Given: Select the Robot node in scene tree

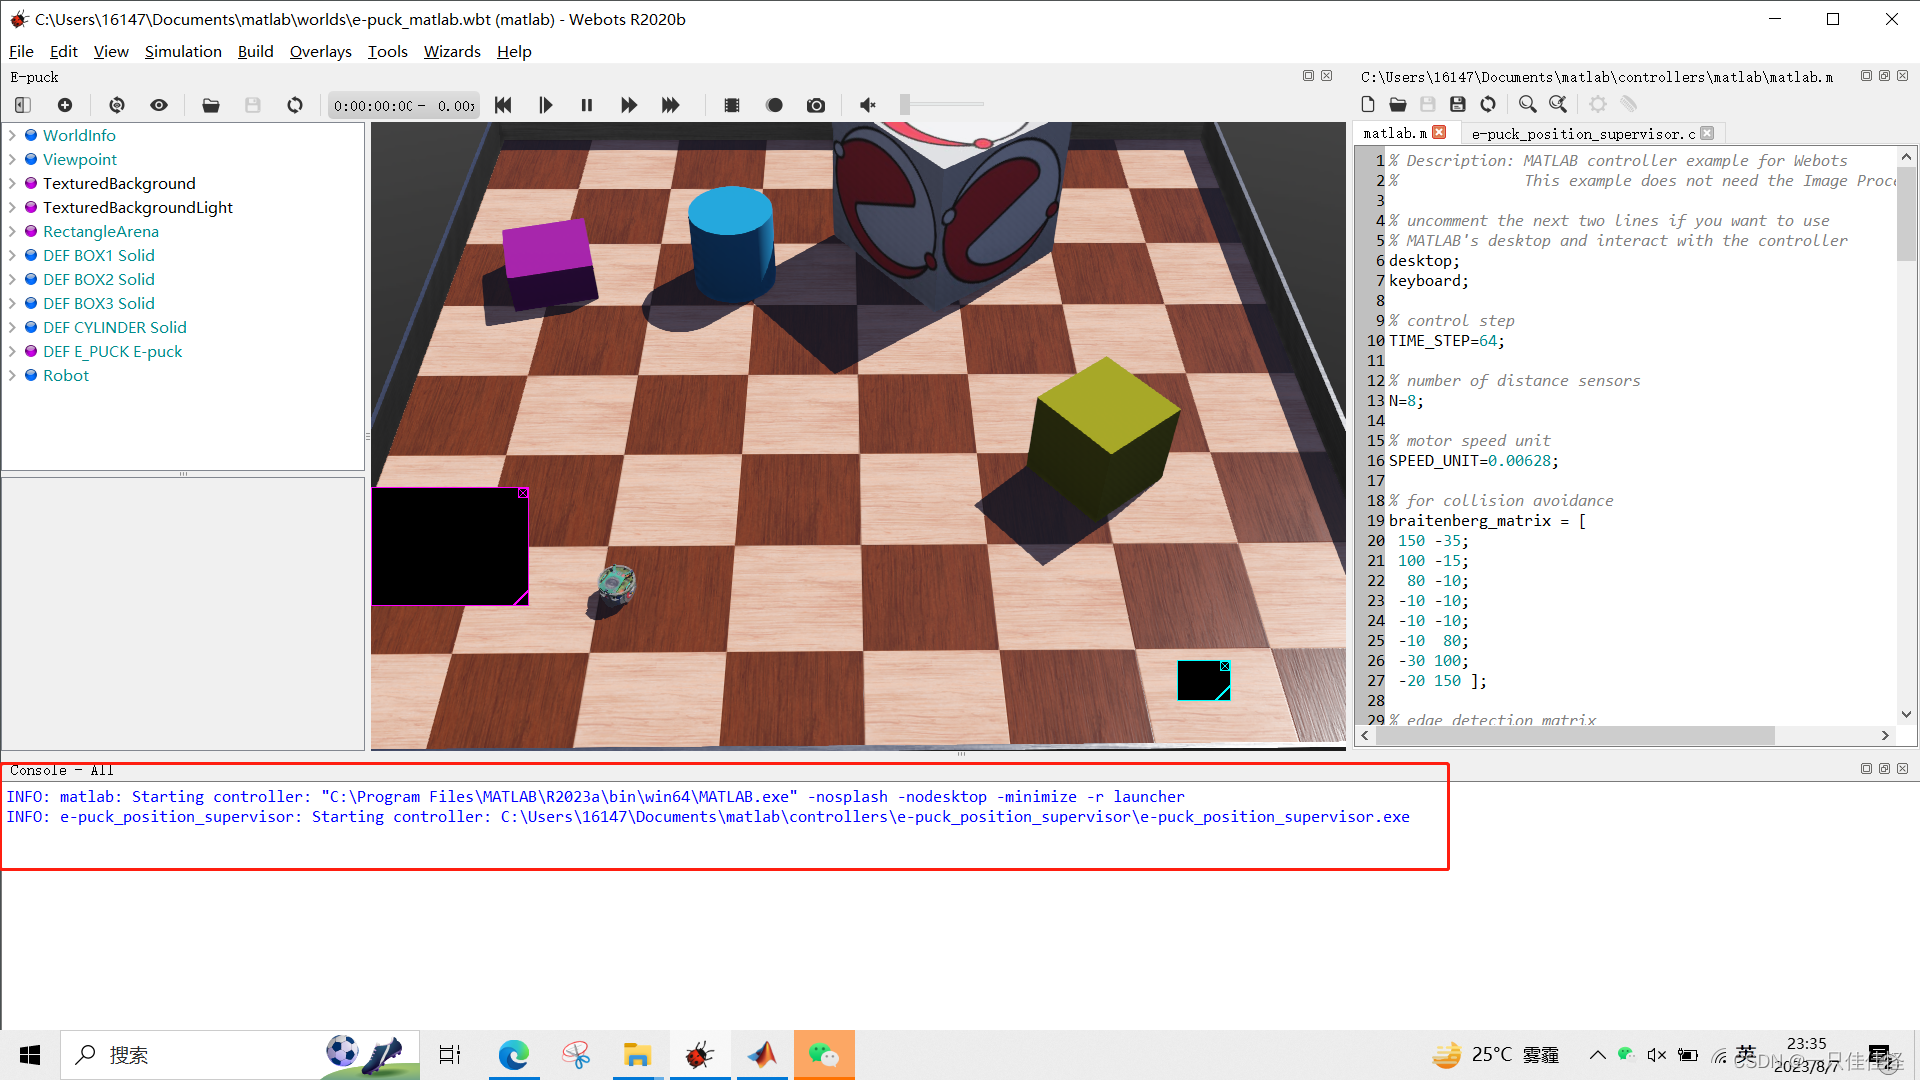Looking at the screenshot, I should click(x=66, y=375).
